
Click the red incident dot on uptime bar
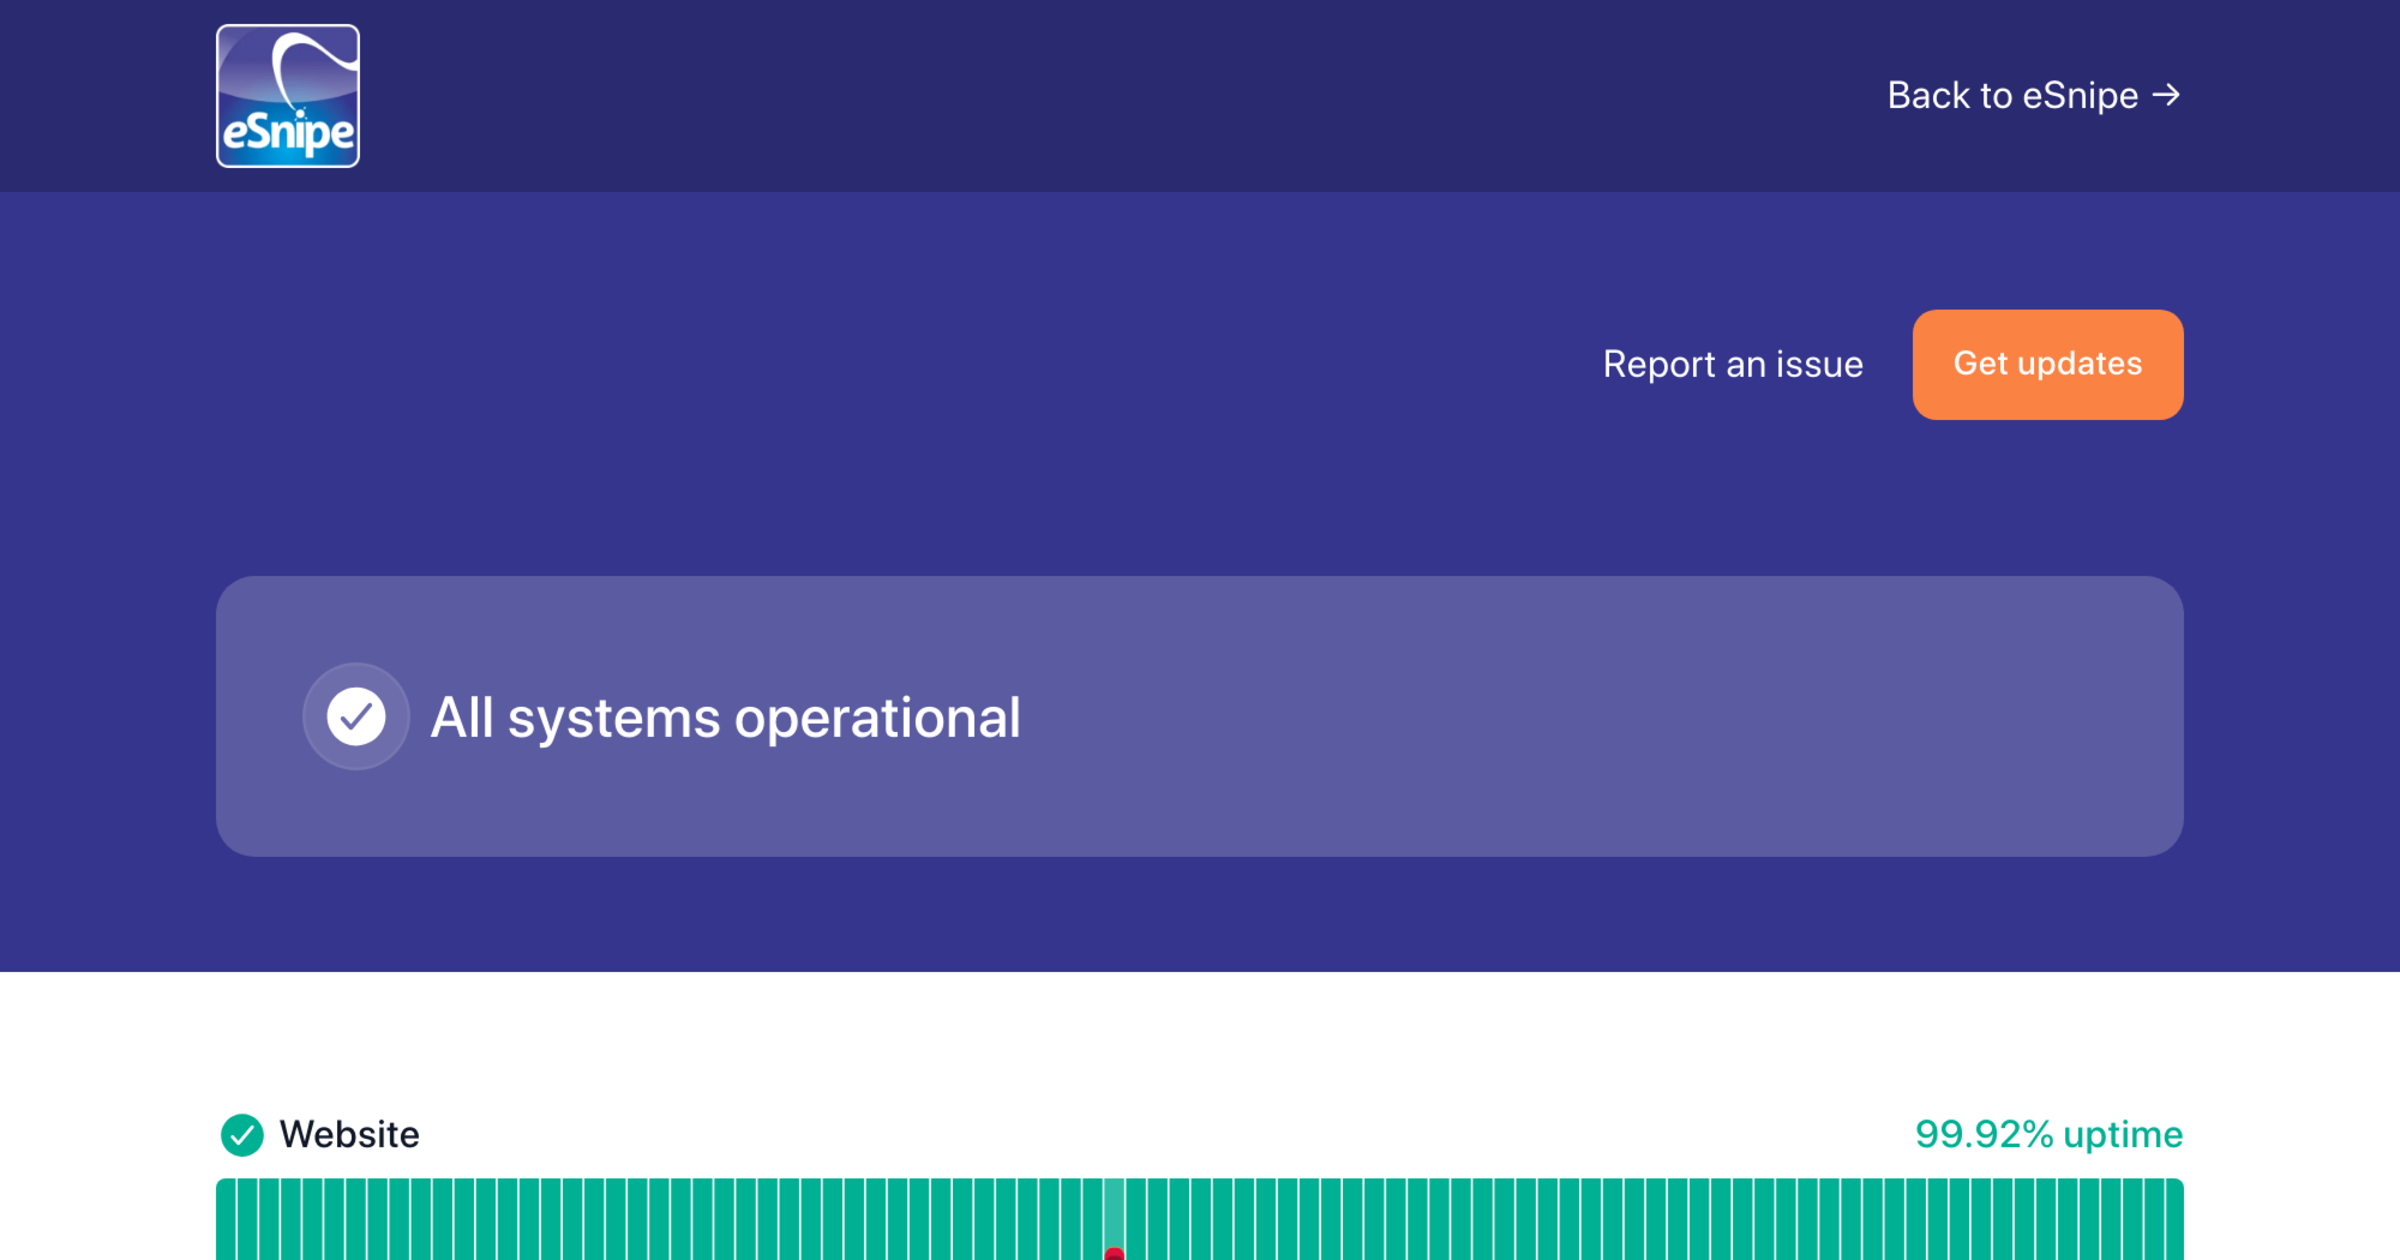click(x=1114, y=1254)
